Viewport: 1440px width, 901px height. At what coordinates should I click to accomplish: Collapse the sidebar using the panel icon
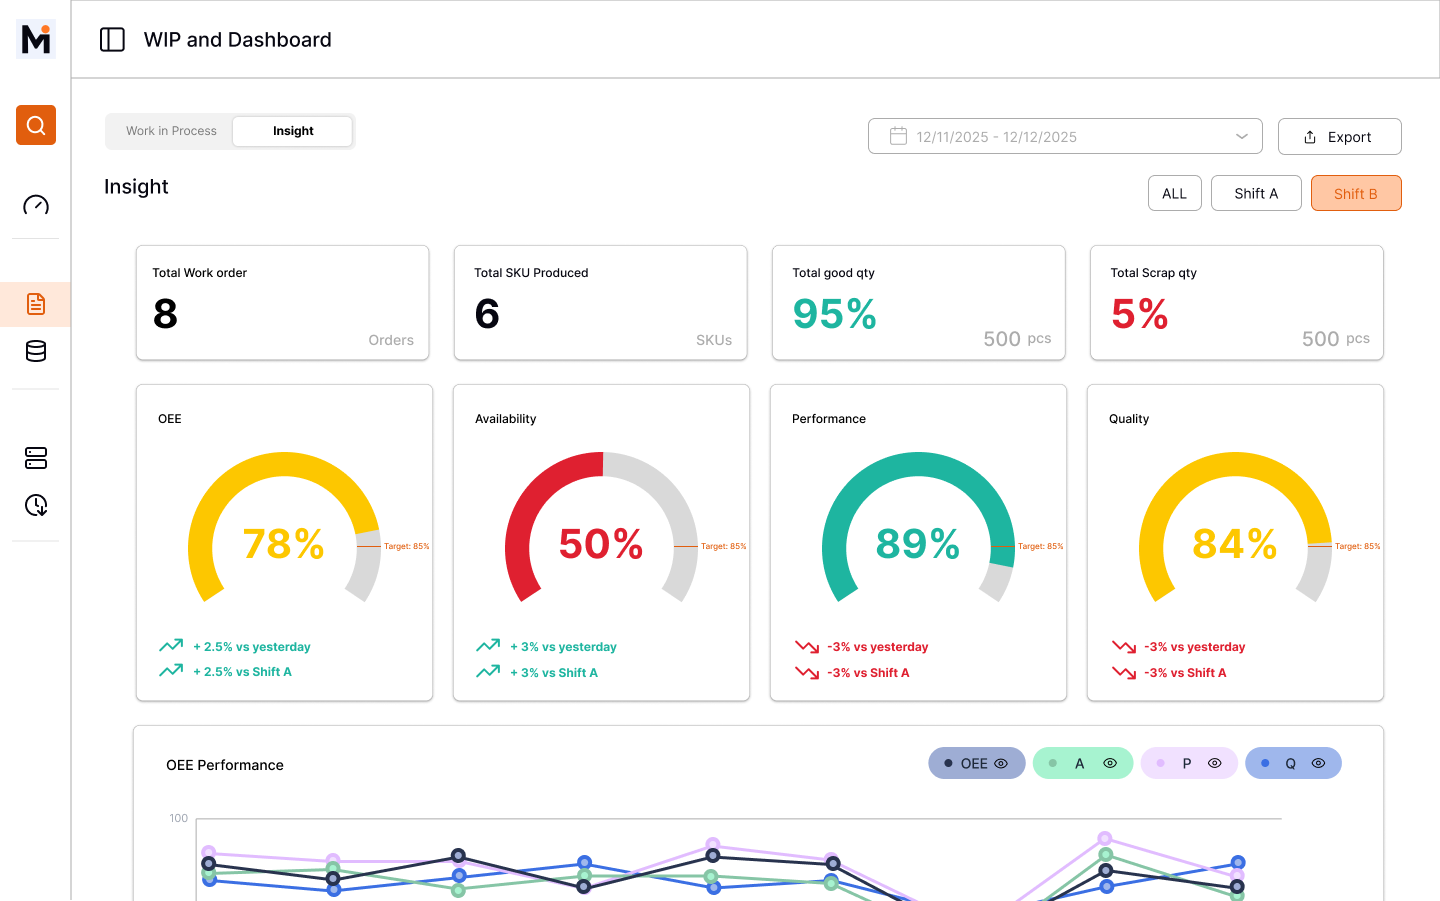[x=112, y=39]
